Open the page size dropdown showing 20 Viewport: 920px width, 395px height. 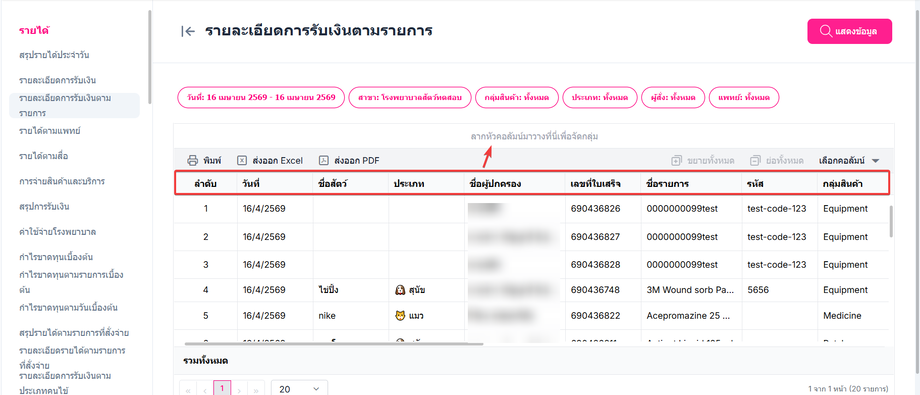[x=299, y=389]
